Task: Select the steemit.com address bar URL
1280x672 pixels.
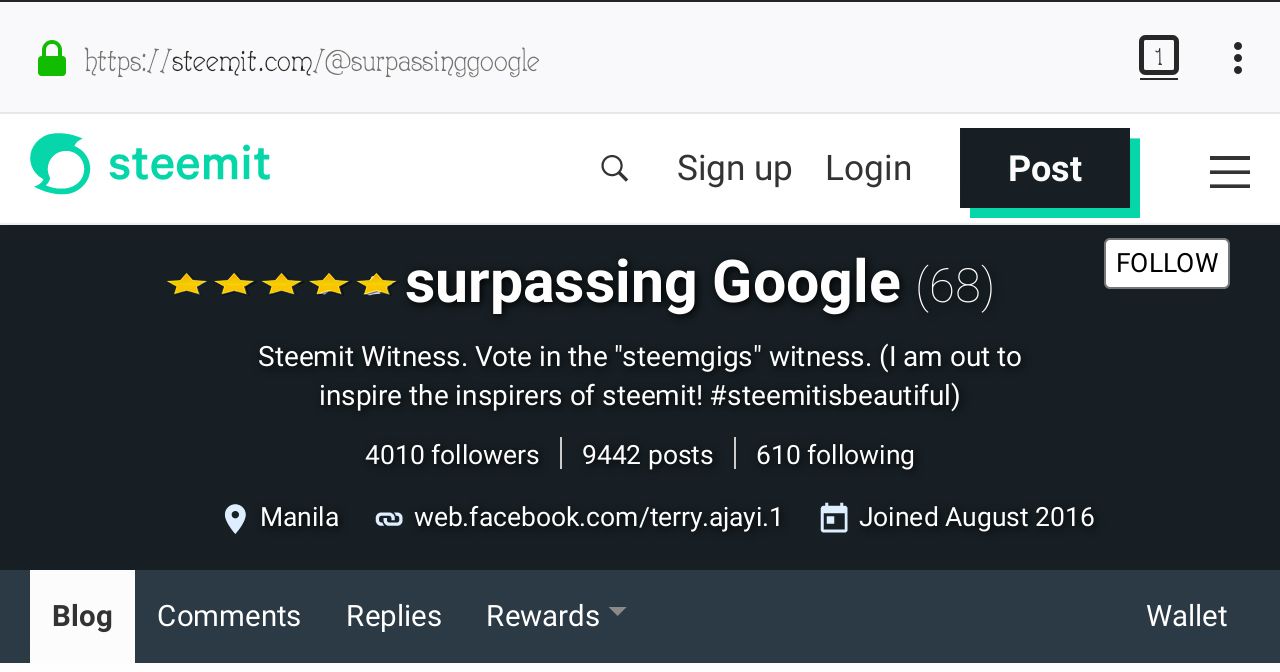Action: (312, 61)
